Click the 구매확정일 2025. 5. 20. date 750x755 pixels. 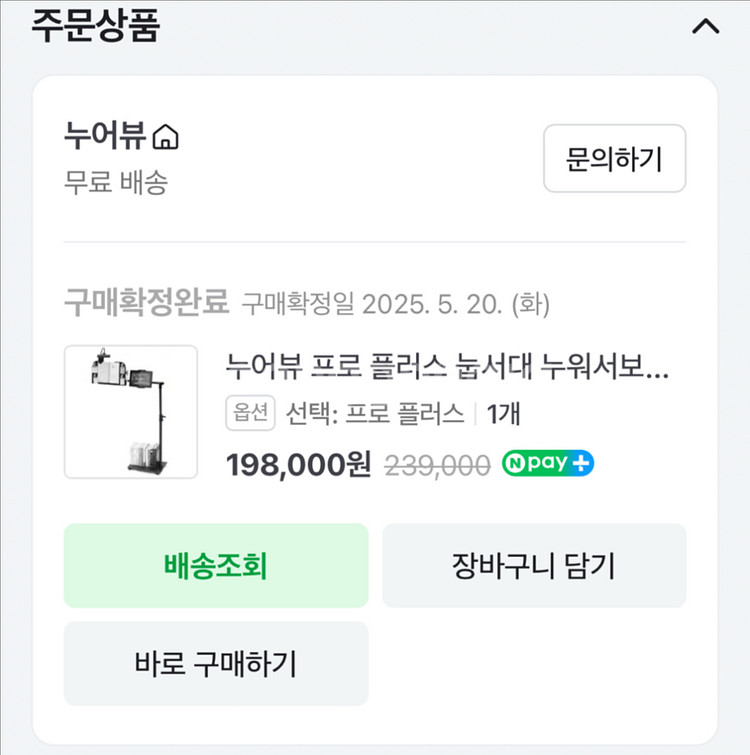(x=396, y=302)
